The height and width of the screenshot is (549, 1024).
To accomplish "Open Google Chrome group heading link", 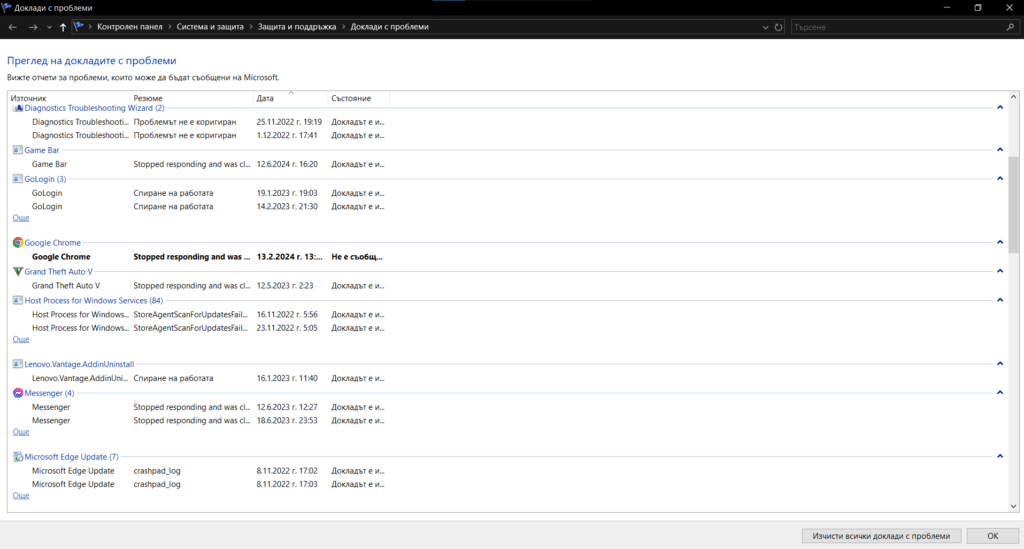I will (x=52, y=243).
